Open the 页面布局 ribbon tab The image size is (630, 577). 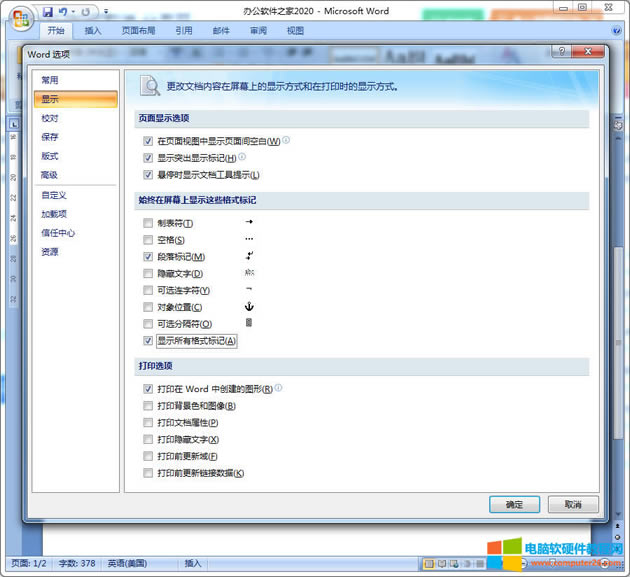coord(138,31)
